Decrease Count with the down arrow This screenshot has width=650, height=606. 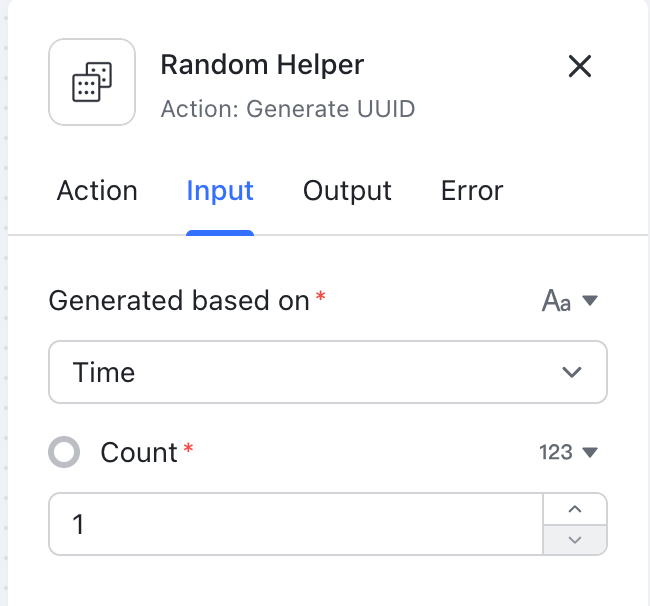tap(574, 539)
